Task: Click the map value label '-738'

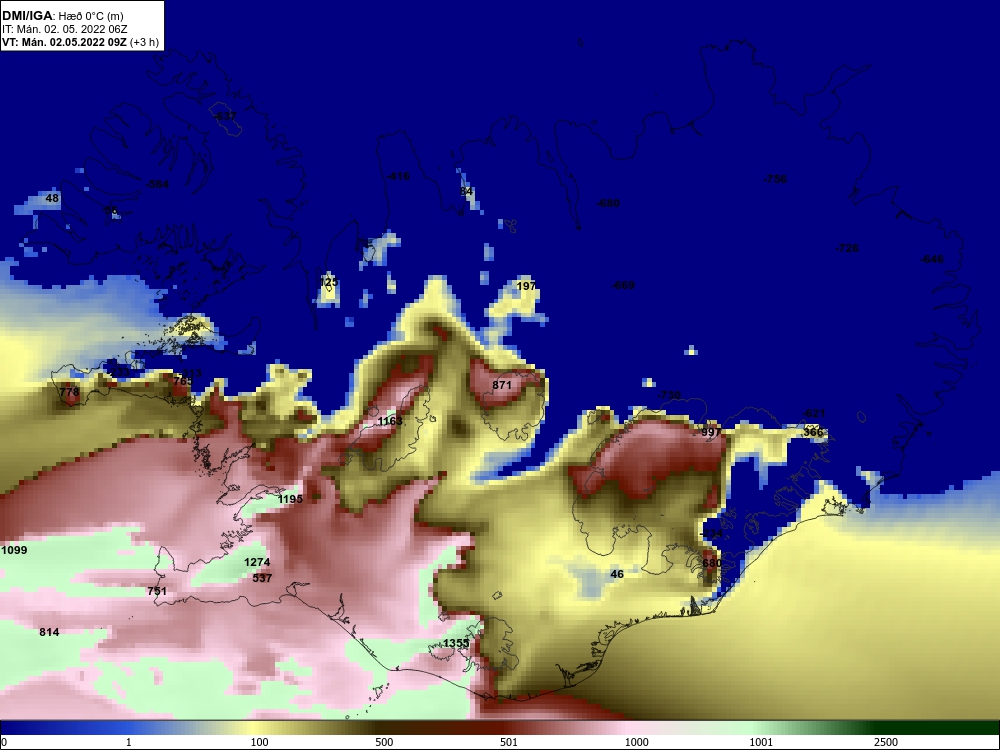Action: [x=669, y=395]
